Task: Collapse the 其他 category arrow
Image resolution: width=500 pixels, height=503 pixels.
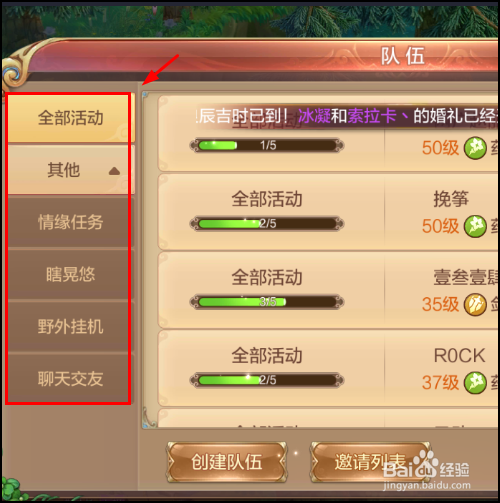Action: pos(114,171)
